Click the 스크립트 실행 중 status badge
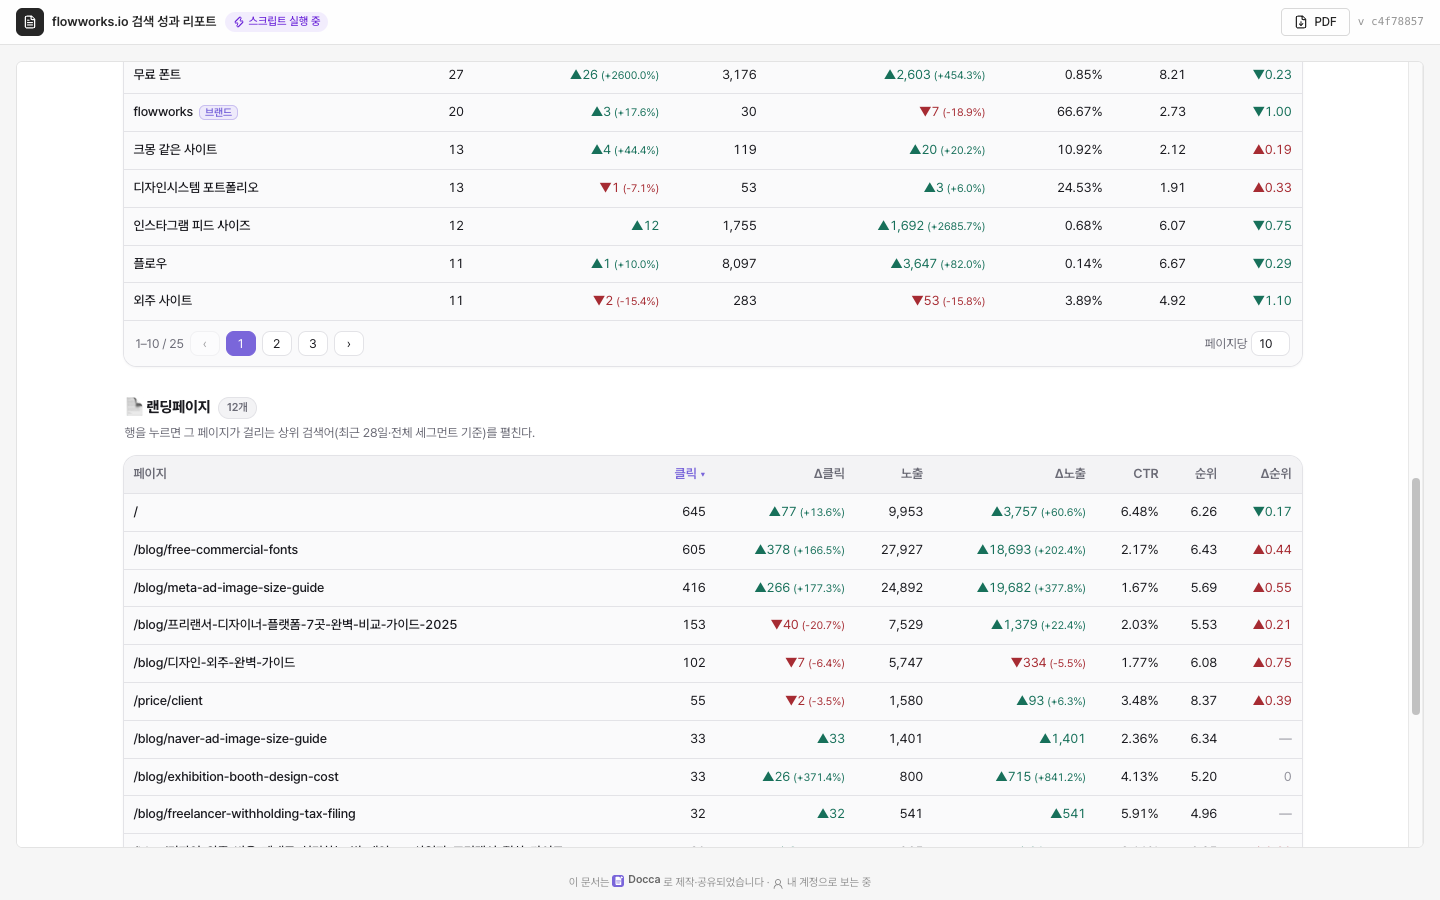1440x900 pixels. pos(277,22)
